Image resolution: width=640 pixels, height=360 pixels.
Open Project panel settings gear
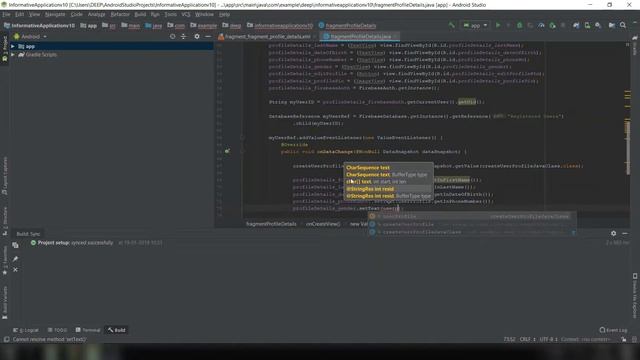point(197,36)
